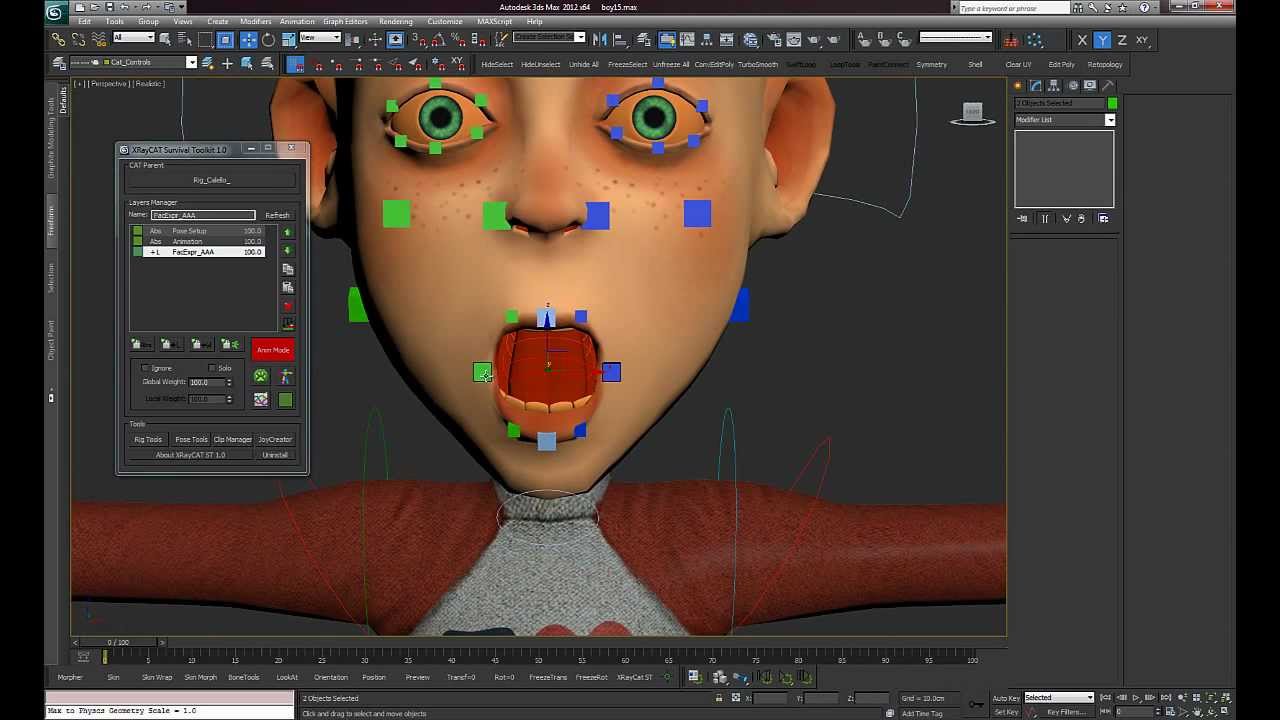Enable the Ignore checkbox
This screenshot has height=720, width=1280.
(x=146, y=368)
